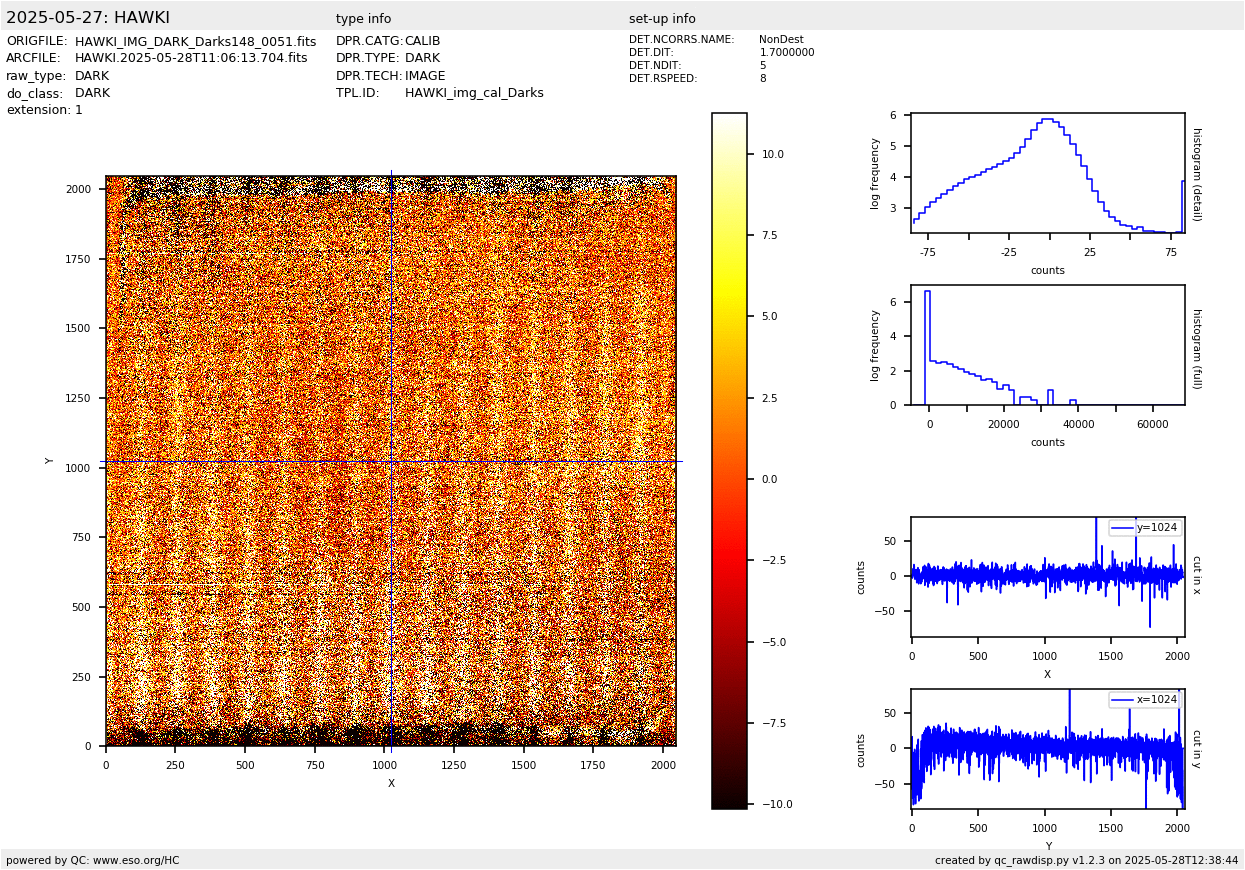The height and width of the screenshot is (870, 1245).
Task: Click the DPR.CATG value CALIB
Action: tap(422, 42)
